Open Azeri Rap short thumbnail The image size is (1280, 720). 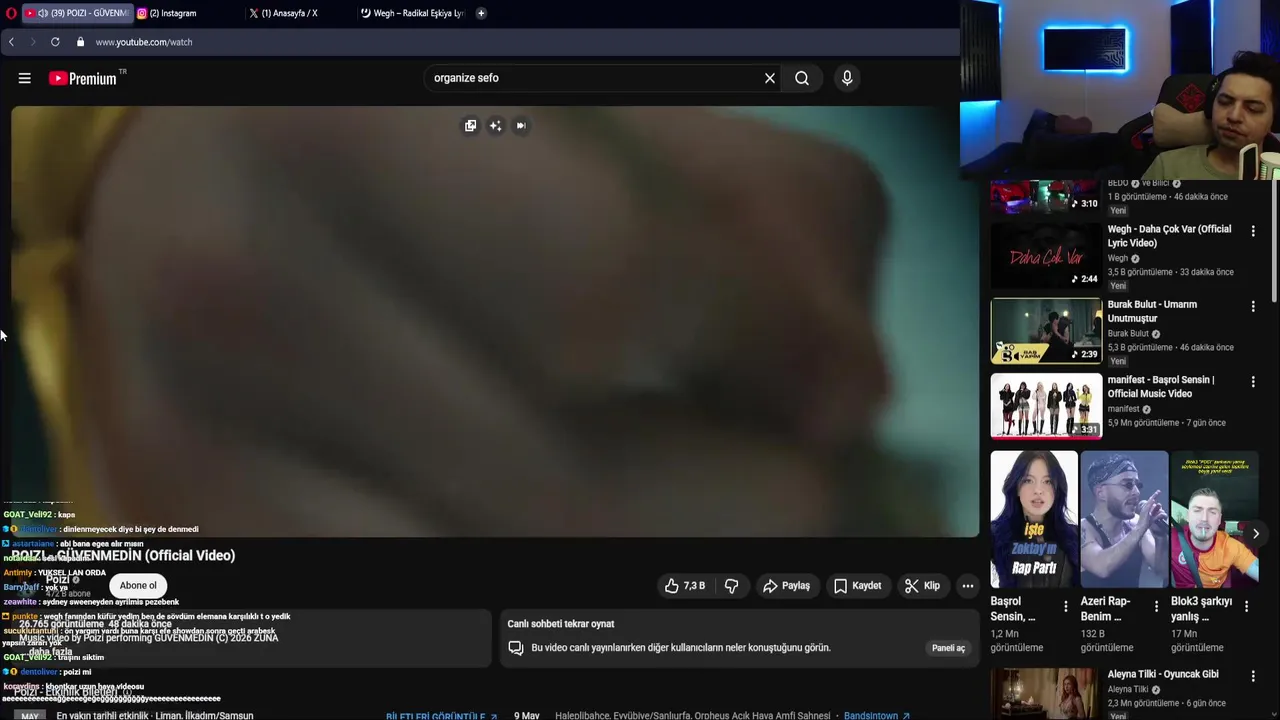click(x=1124, y=519)
